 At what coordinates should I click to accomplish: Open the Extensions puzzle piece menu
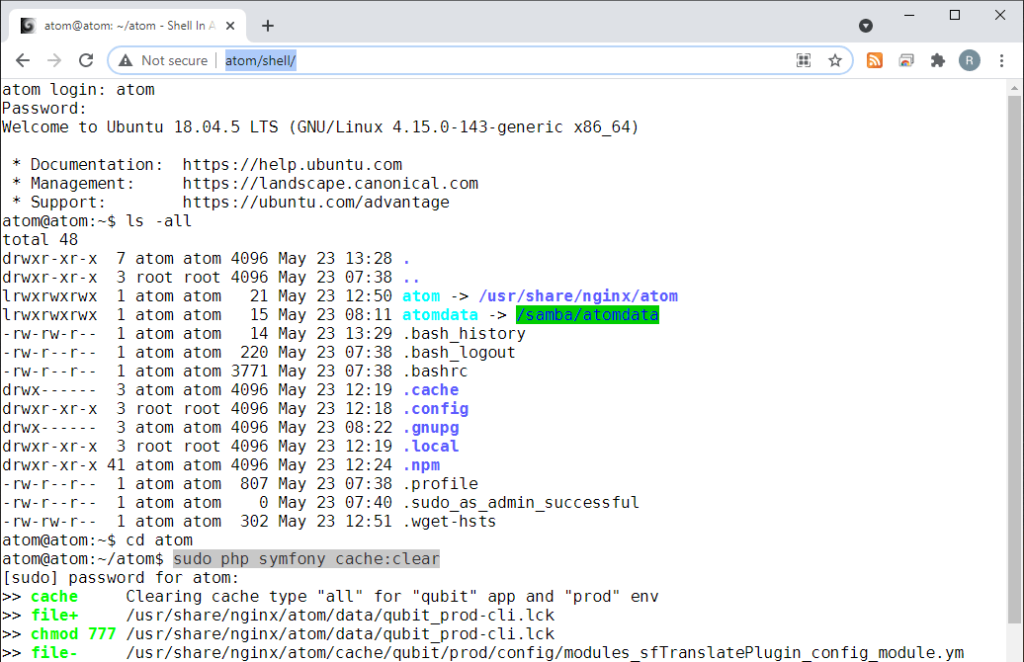coord(938,61)
